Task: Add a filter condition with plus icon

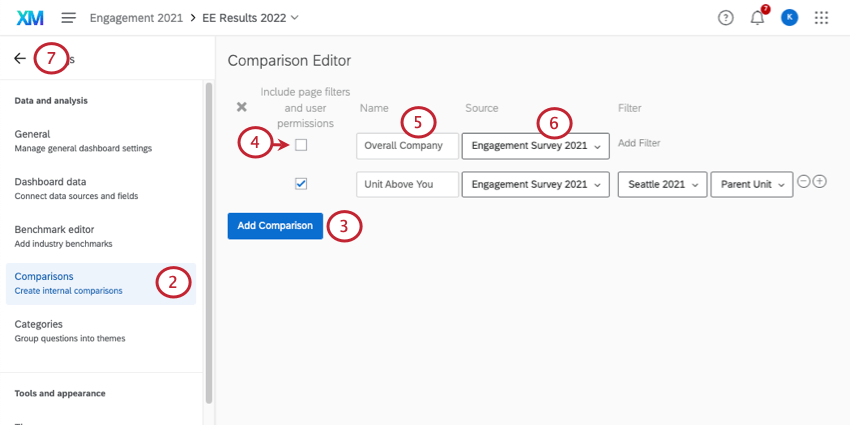Action: [x=820, y=182]
